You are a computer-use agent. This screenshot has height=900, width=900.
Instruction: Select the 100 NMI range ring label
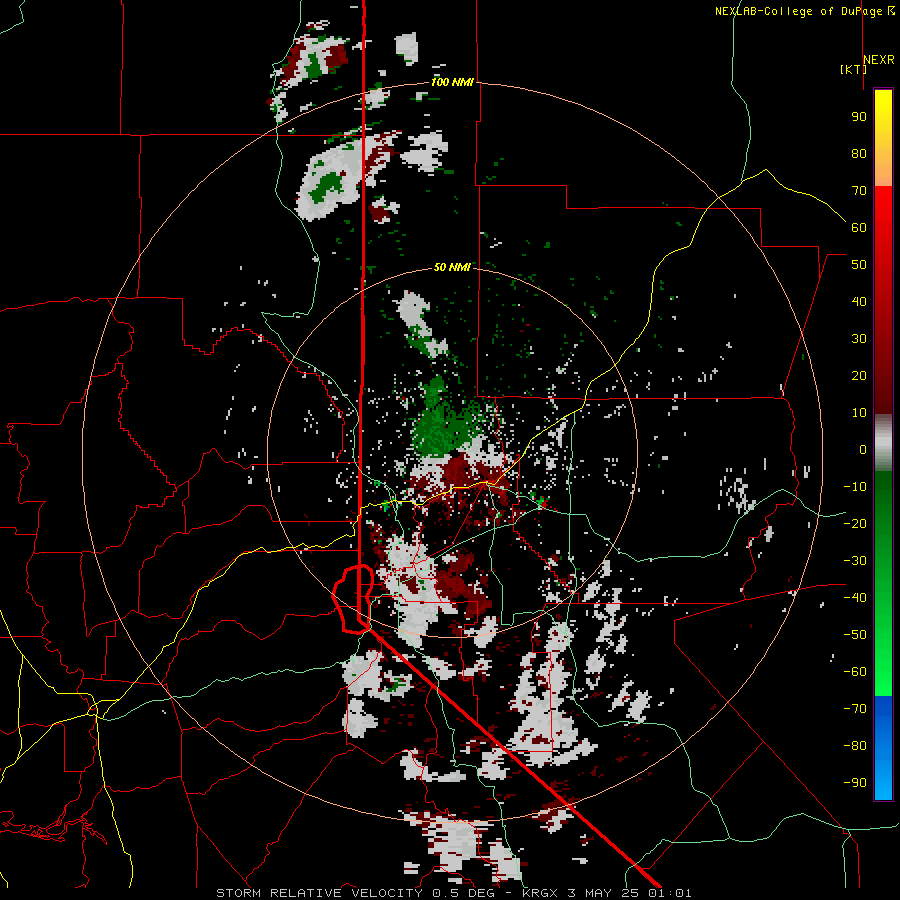(452, 82)
